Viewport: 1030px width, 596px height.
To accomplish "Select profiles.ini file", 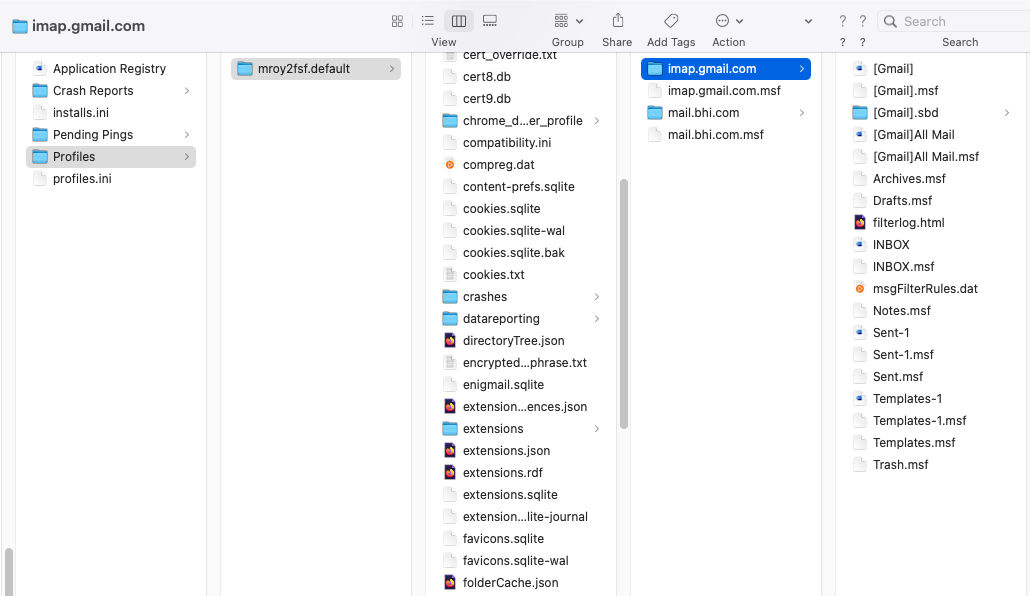I will (x=110, y=179).
